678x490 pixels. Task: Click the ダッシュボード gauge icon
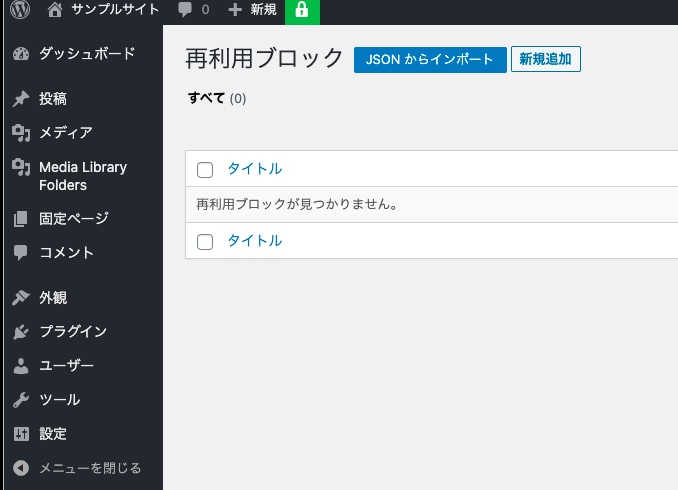coord(21,54)
